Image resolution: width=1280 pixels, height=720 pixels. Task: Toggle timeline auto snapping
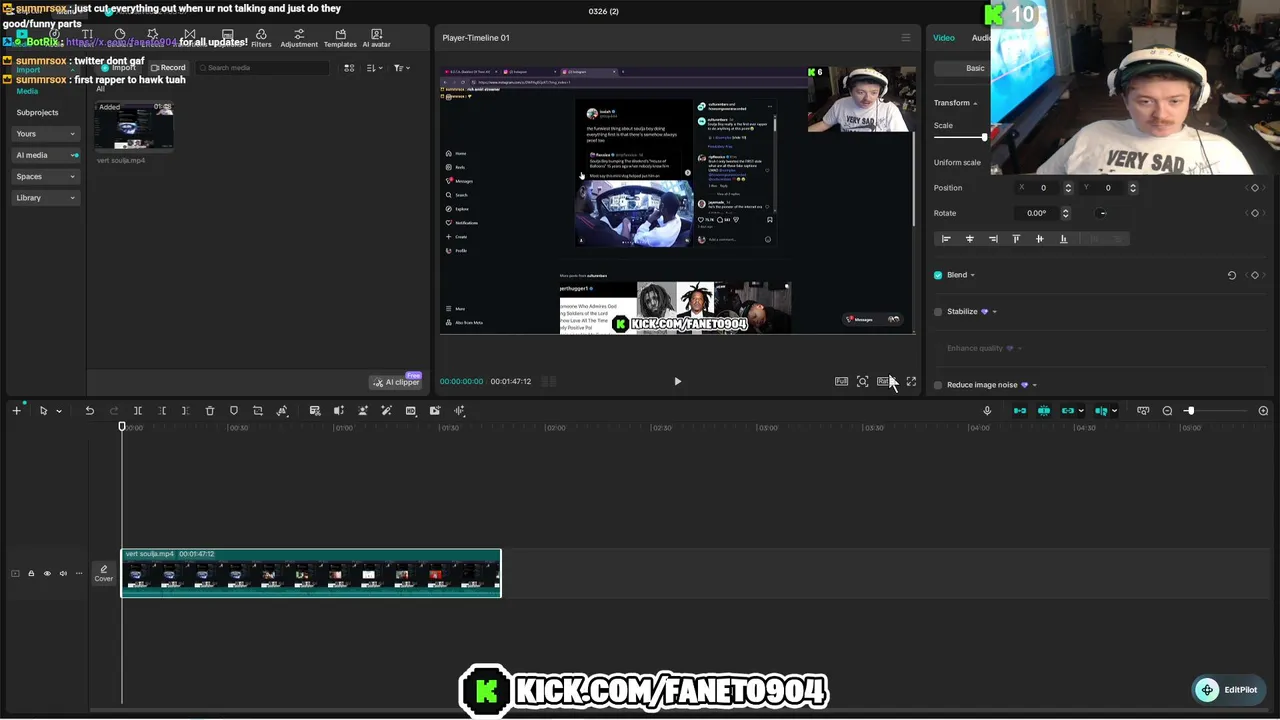(x=1044, y=411)
